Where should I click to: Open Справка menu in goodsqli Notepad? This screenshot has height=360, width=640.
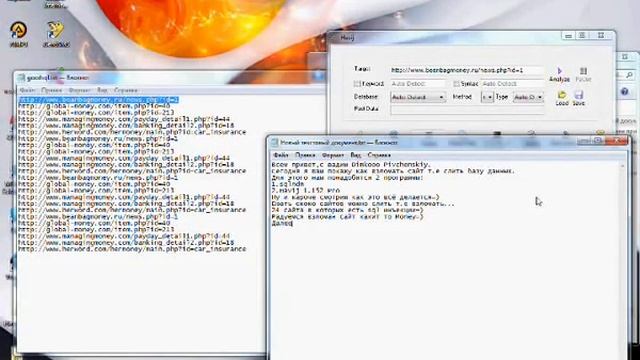point(125,90)
